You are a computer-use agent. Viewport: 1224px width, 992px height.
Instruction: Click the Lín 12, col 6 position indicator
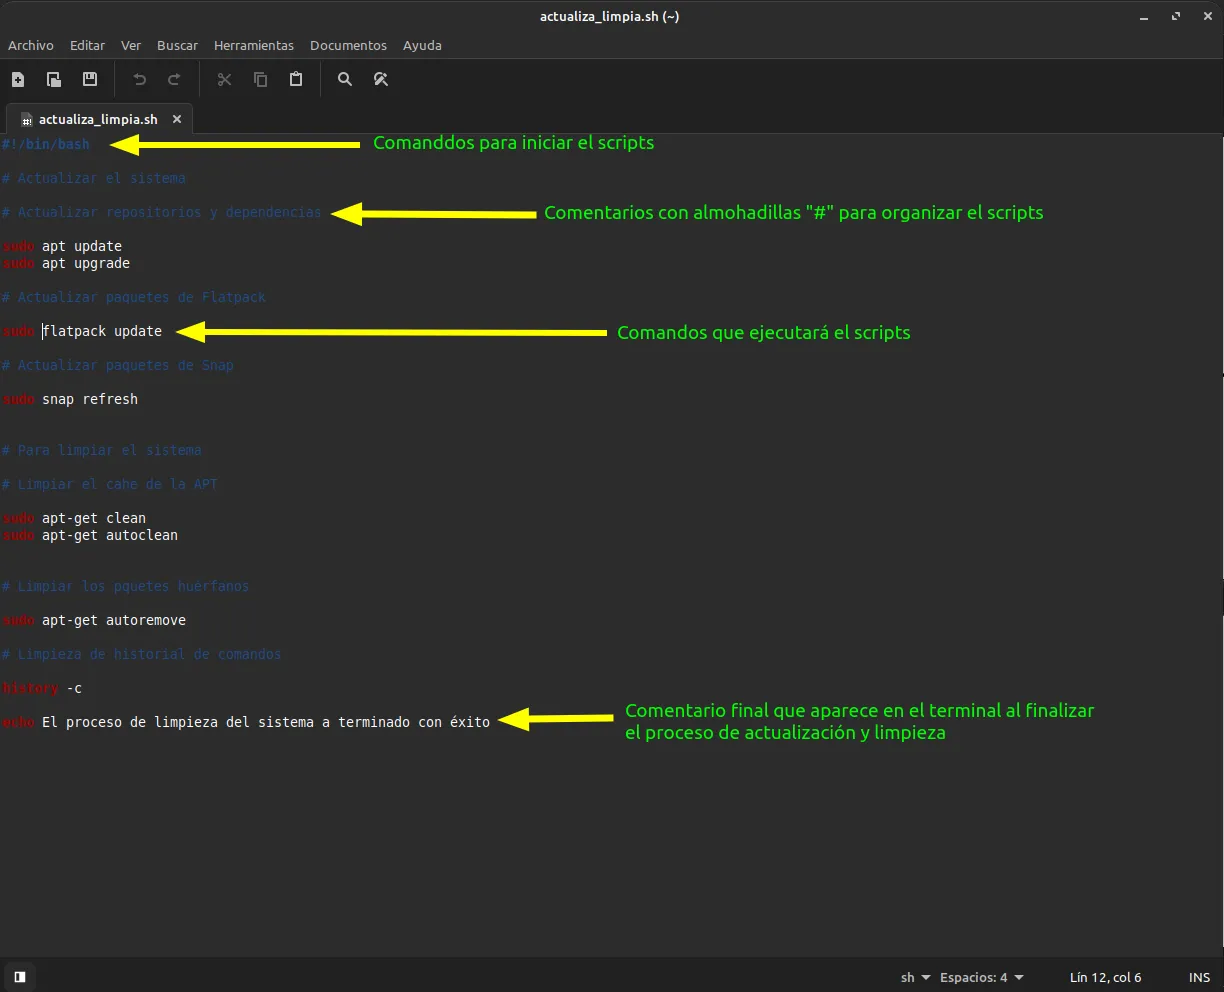[x=1105, y=977]
